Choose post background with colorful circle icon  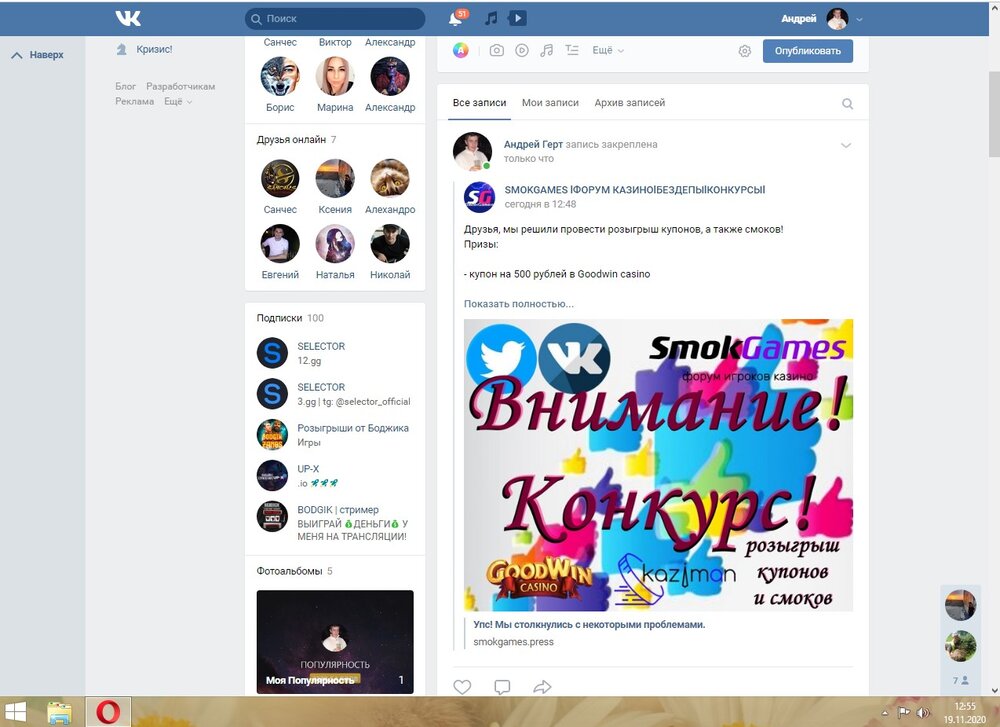[x=460, y=50]
